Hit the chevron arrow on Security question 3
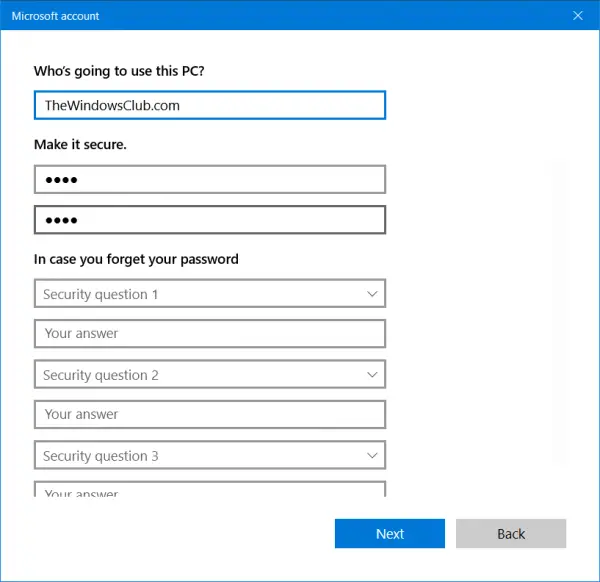Screen dimensions: 600x582 click(372, 456)
